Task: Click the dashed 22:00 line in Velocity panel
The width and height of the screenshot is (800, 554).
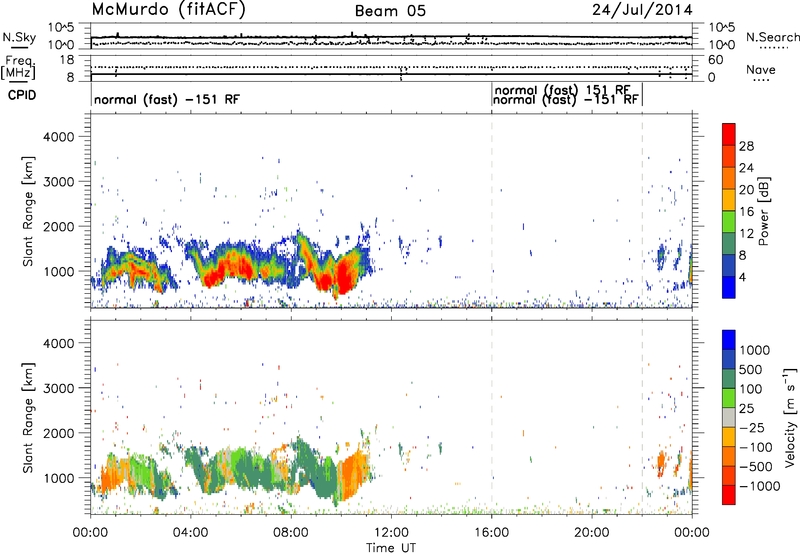Action: tap(642, 417)
